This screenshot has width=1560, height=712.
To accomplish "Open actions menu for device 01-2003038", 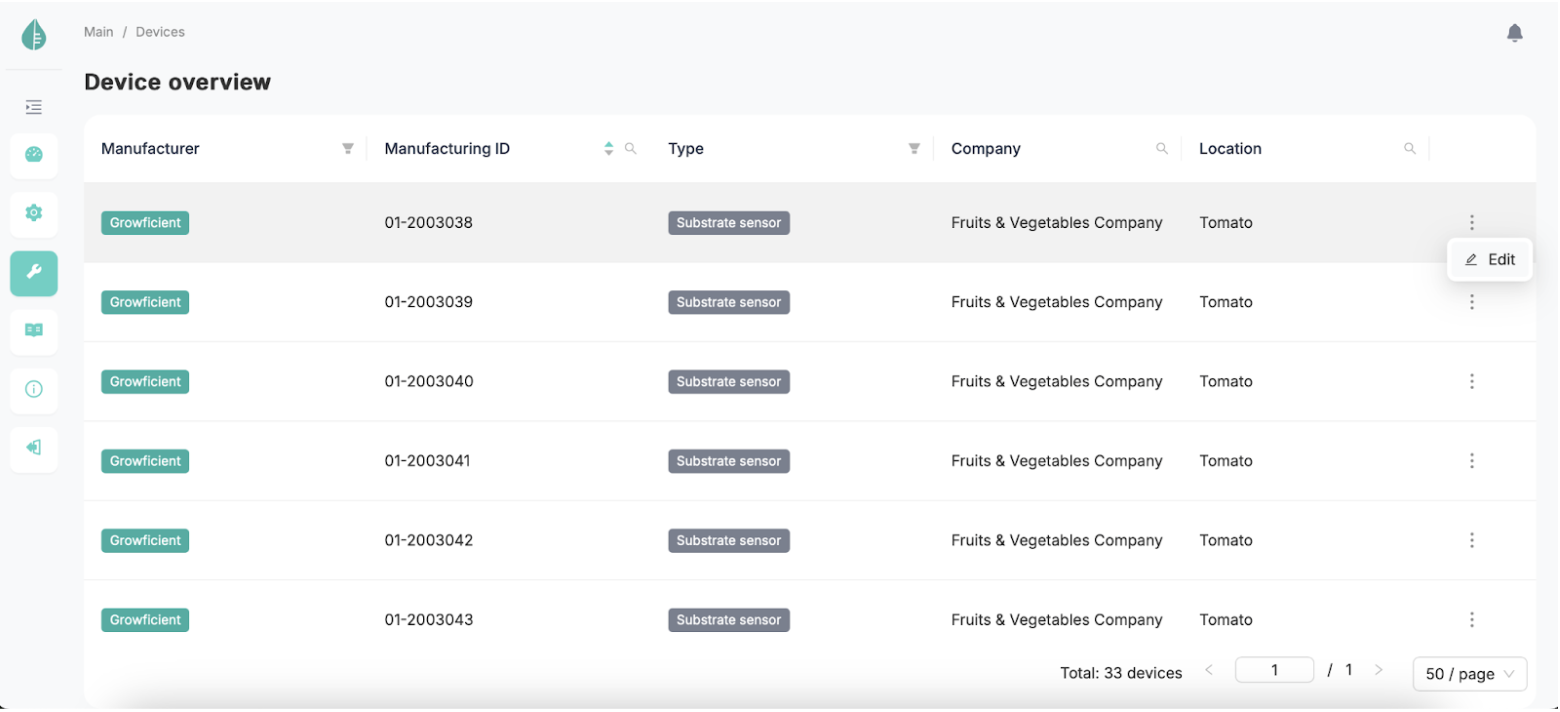I will pos(1472,223).
